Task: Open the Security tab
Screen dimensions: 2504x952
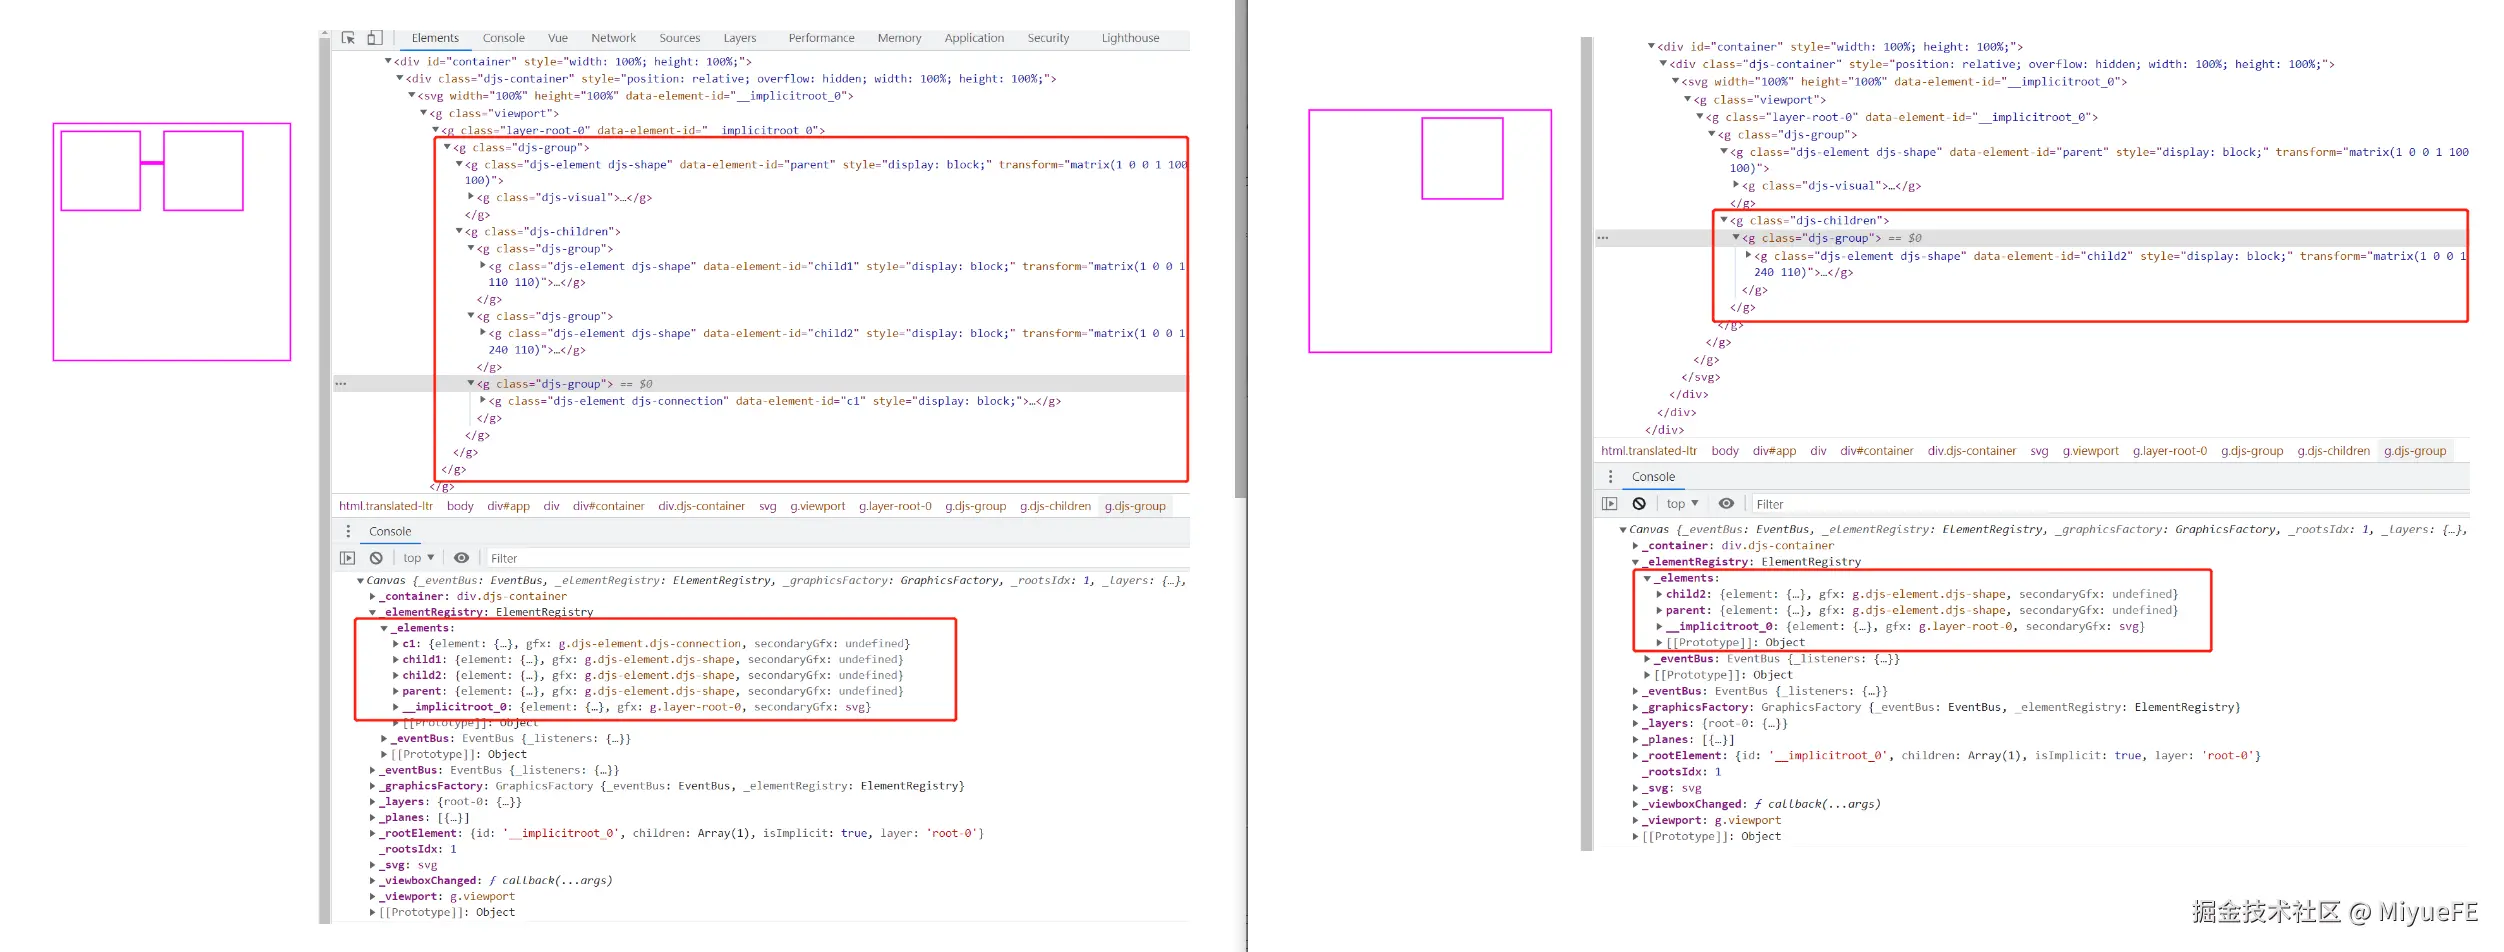Action: pyautogui.click(x=1048, y=38)
